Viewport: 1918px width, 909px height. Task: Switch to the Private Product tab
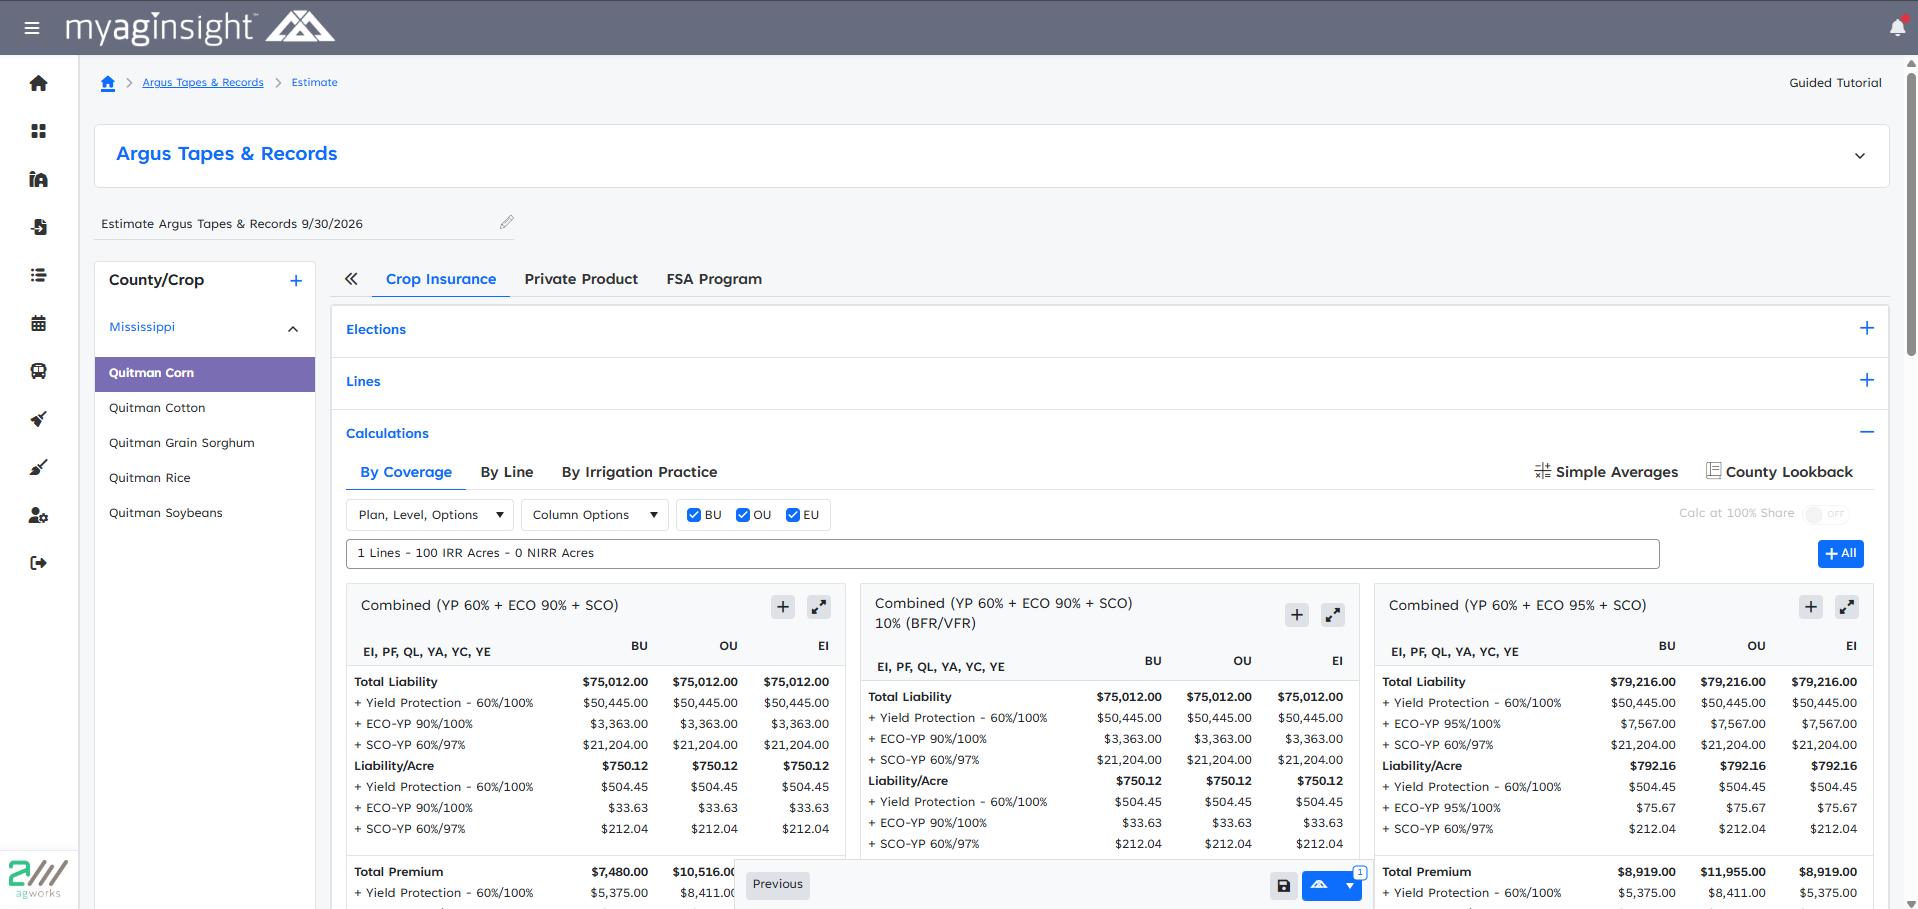tap(581, 279)
